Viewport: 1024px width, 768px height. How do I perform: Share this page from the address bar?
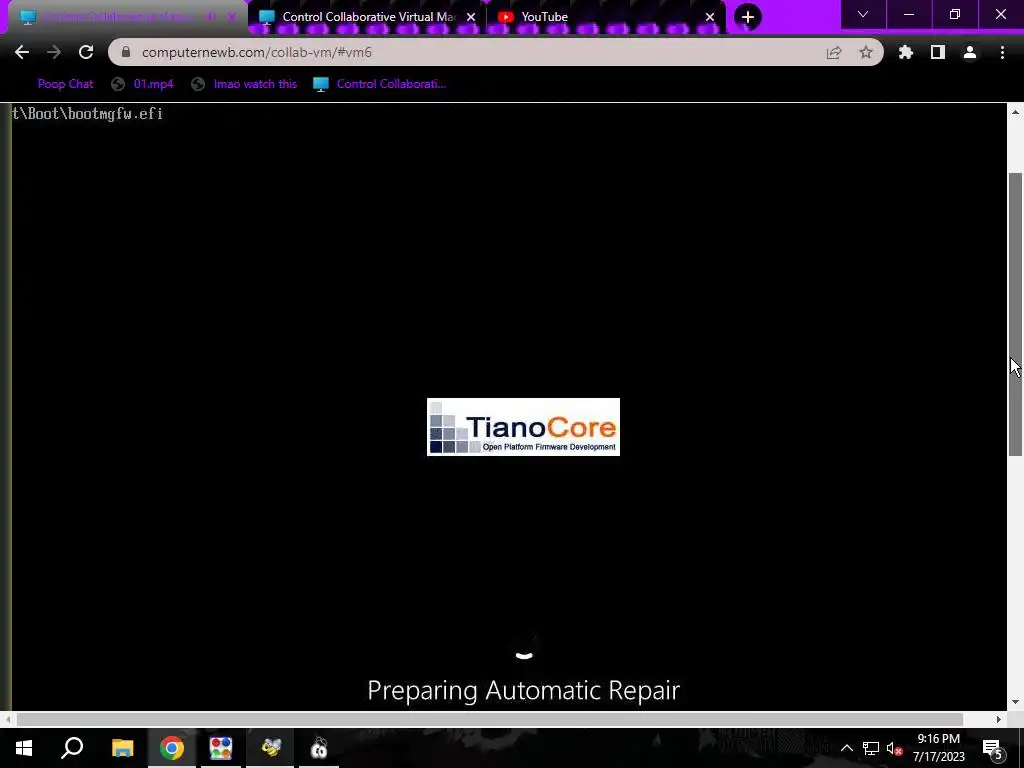click(834, 52)
